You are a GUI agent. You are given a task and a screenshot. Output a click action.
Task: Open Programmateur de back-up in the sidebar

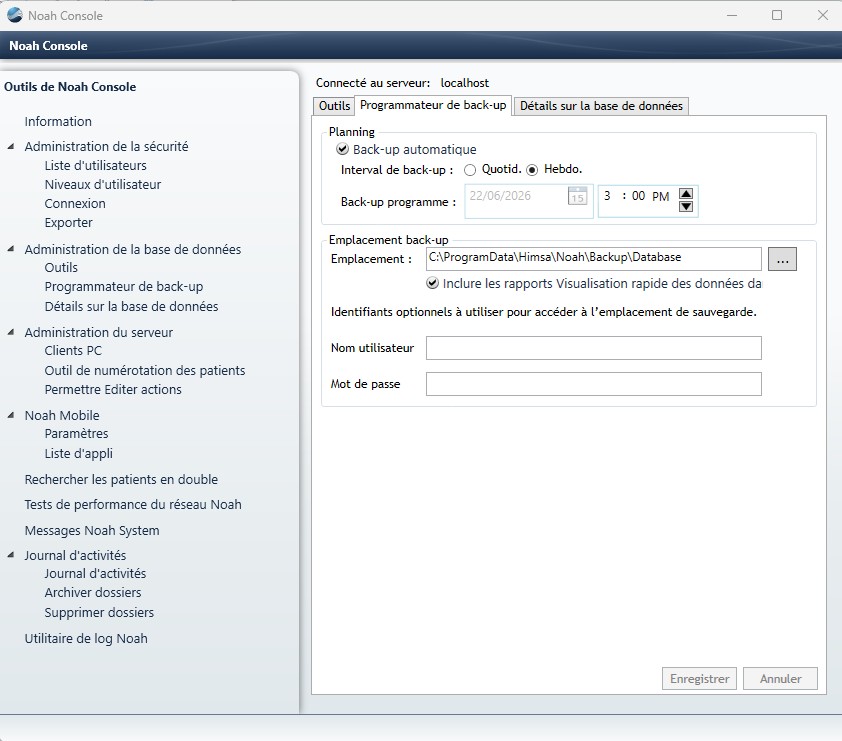(x=124, y=287)
